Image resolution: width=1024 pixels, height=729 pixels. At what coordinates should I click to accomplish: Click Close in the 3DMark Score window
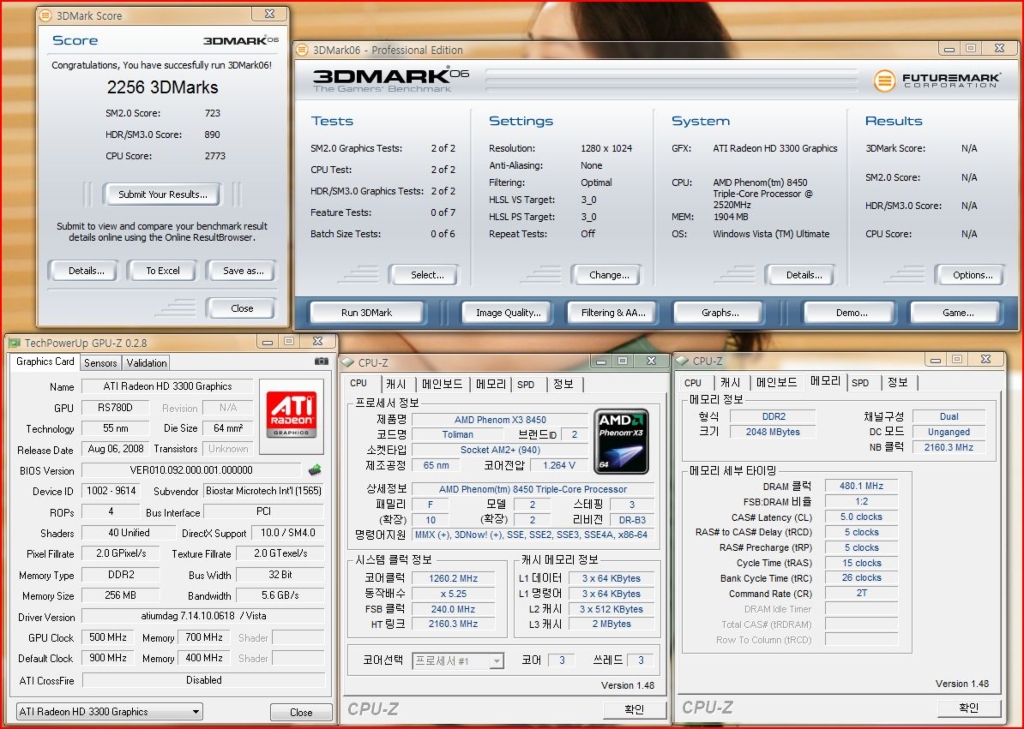pos(242,308)
